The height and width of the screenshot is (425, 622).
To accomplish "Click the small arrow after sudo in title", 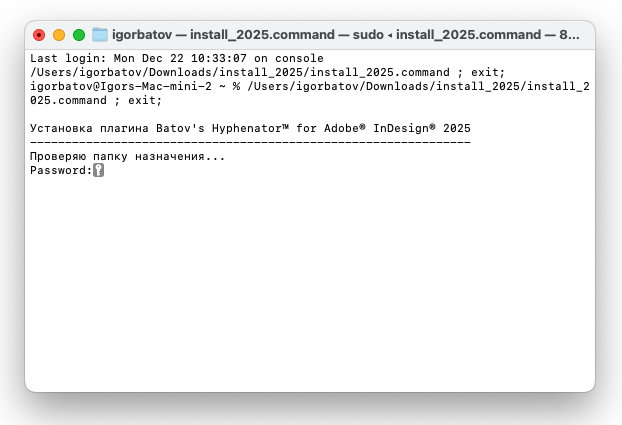I will point(390,35).
